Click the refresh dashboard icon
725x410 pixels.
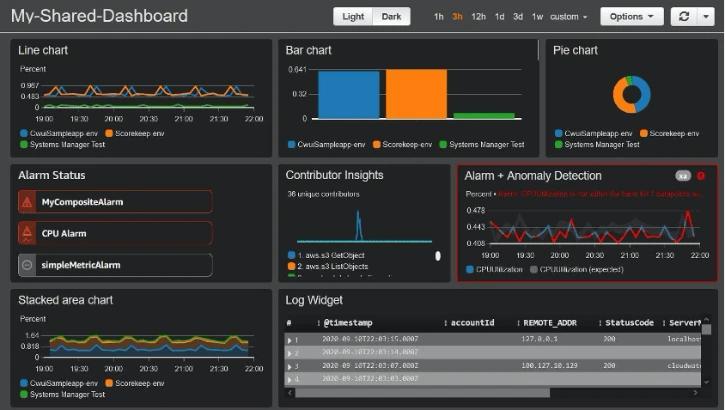click(684, 17)
